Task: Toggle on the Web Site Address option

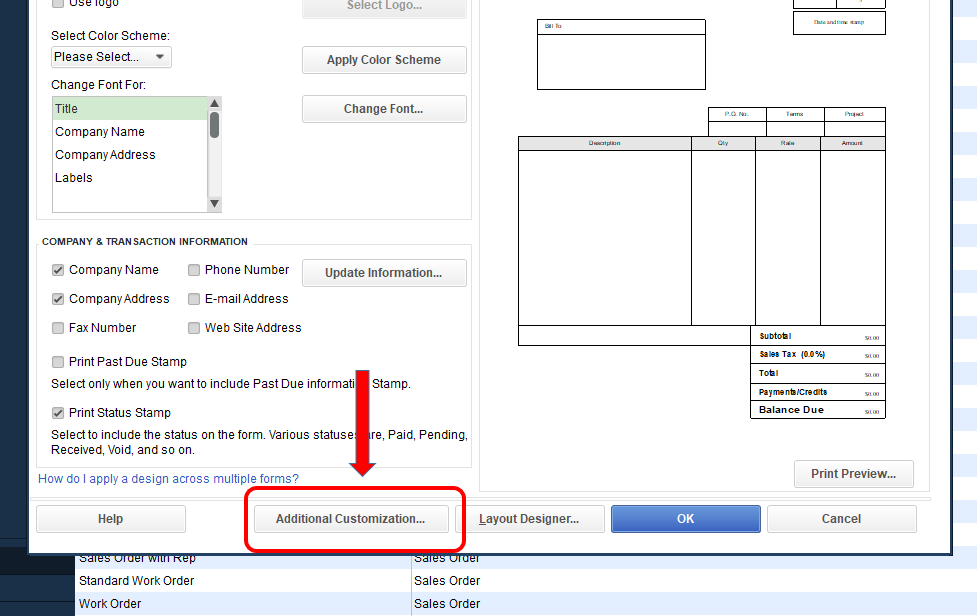Action: click(193, 327)
